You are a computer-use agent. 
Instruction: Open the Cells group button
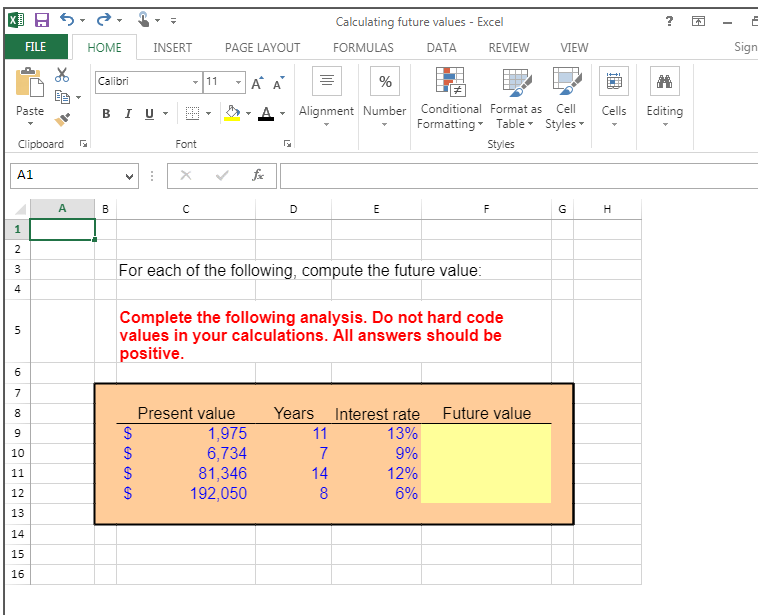click(x=614, y=97)
